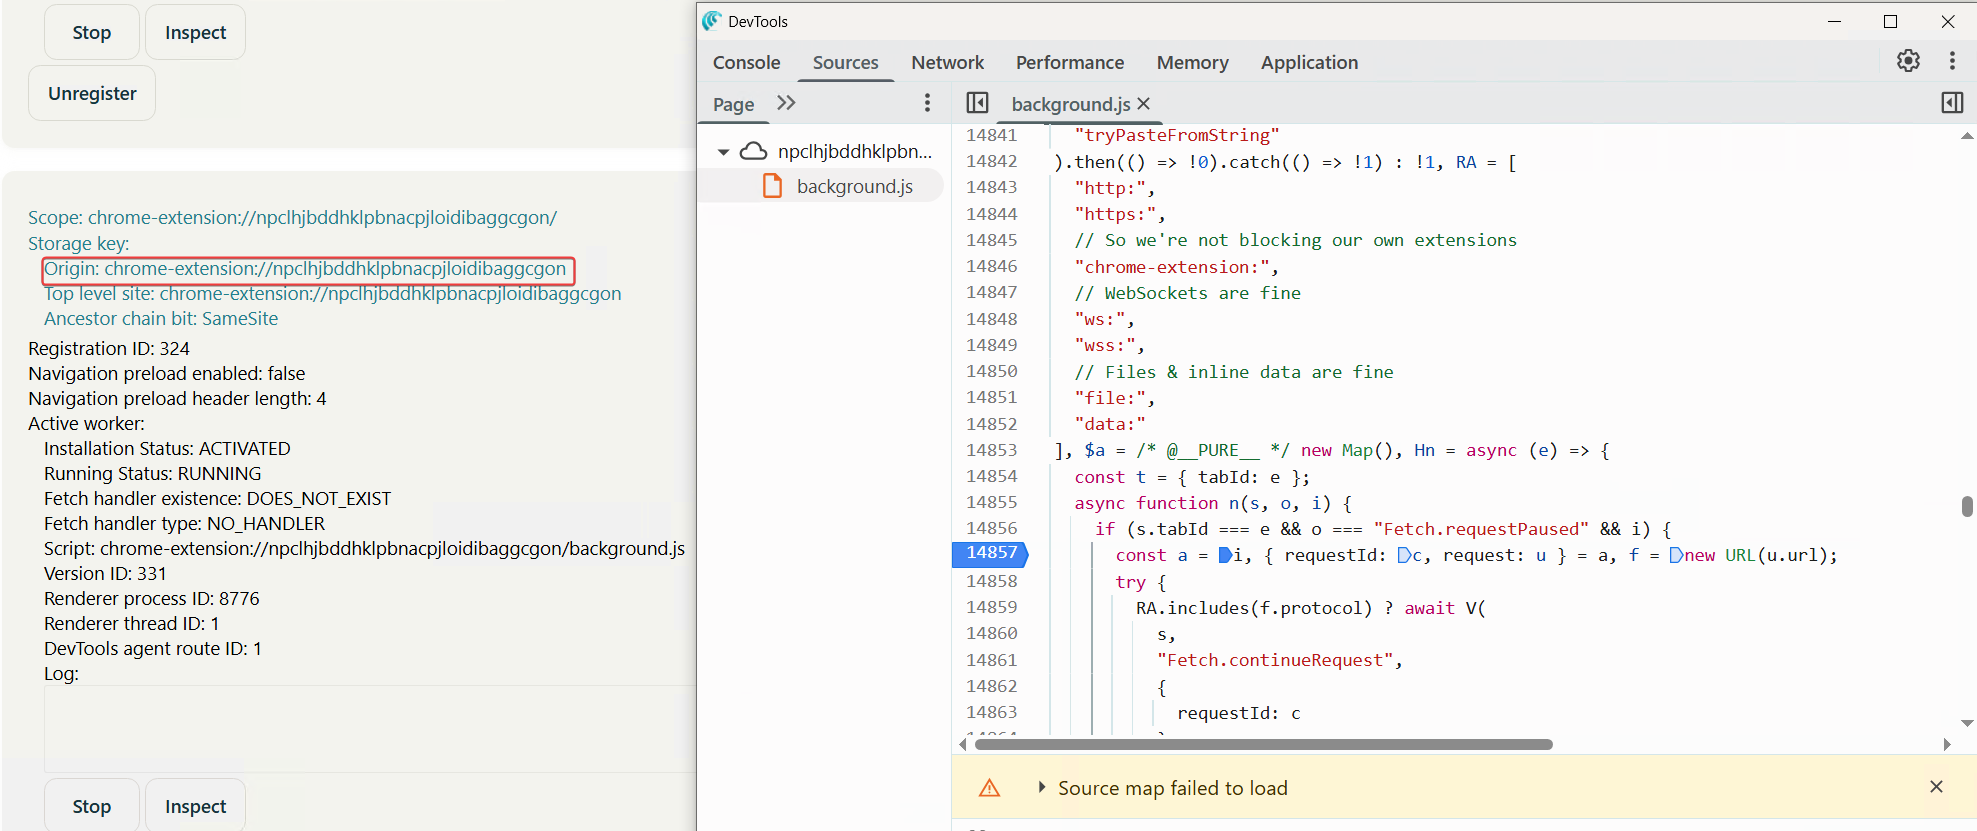This screenshot has height=831, width=1977.
Task: Open background.js file in navigator
Action: [854, 186]
